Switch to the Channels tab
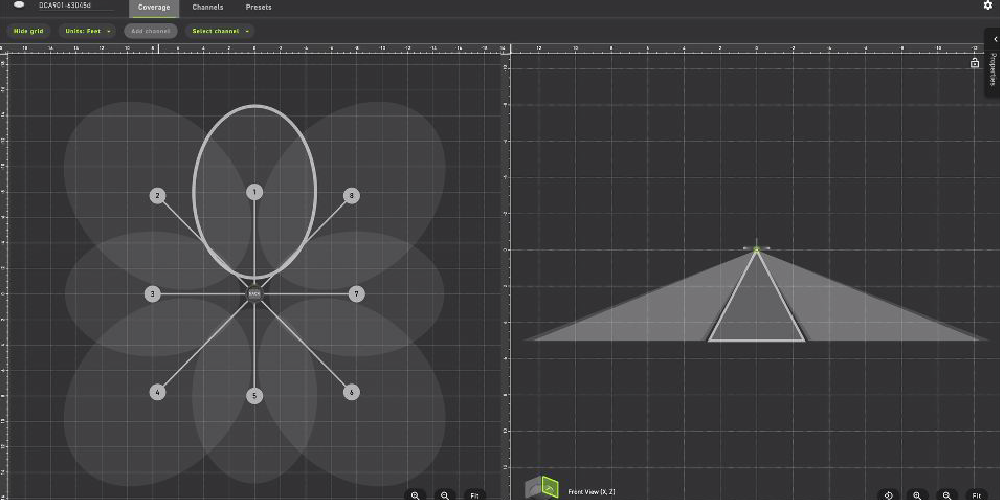This screenshot has width=1000, height=500. click(x=208, y=8)
